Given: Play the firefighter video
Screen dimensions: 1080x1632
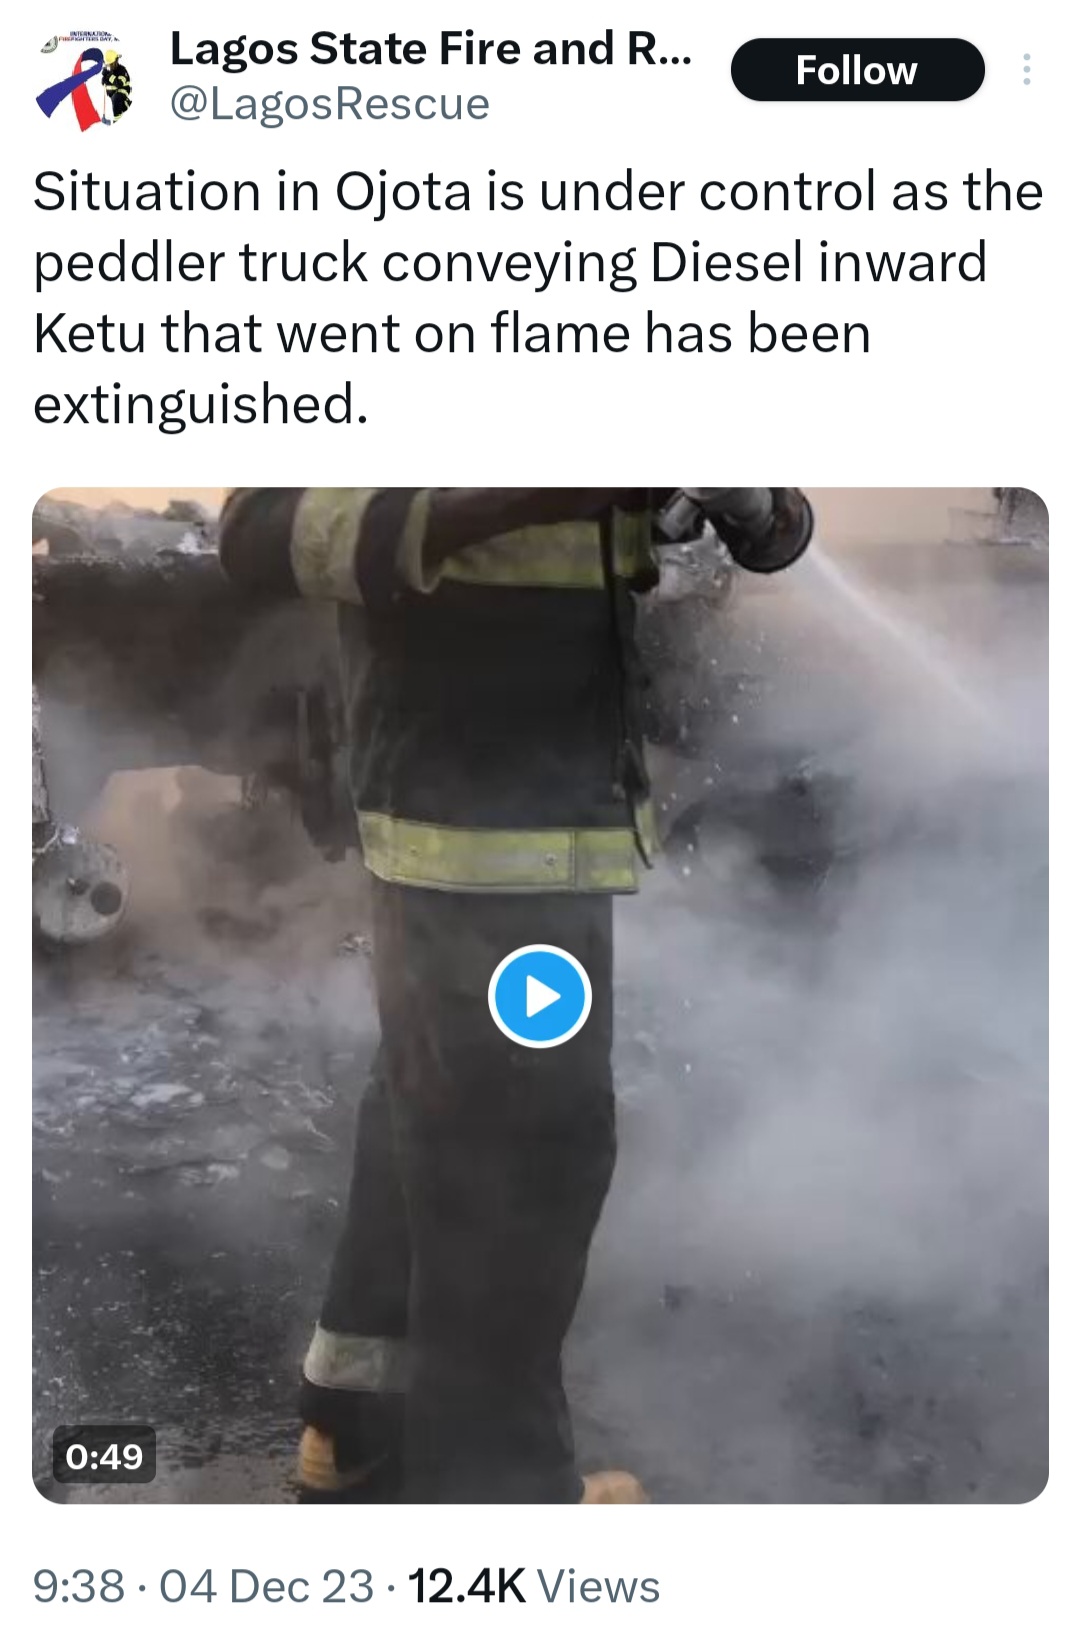Looking at the screenshot, I should [540, 996].
